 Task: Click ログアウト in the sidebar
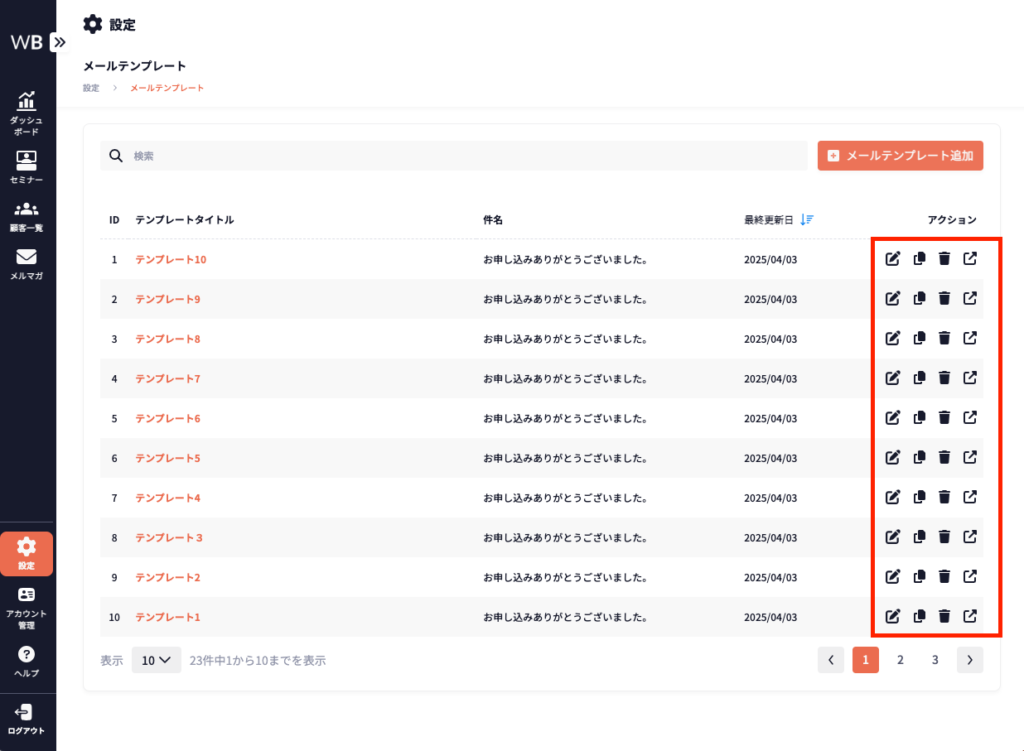(27, 719)
